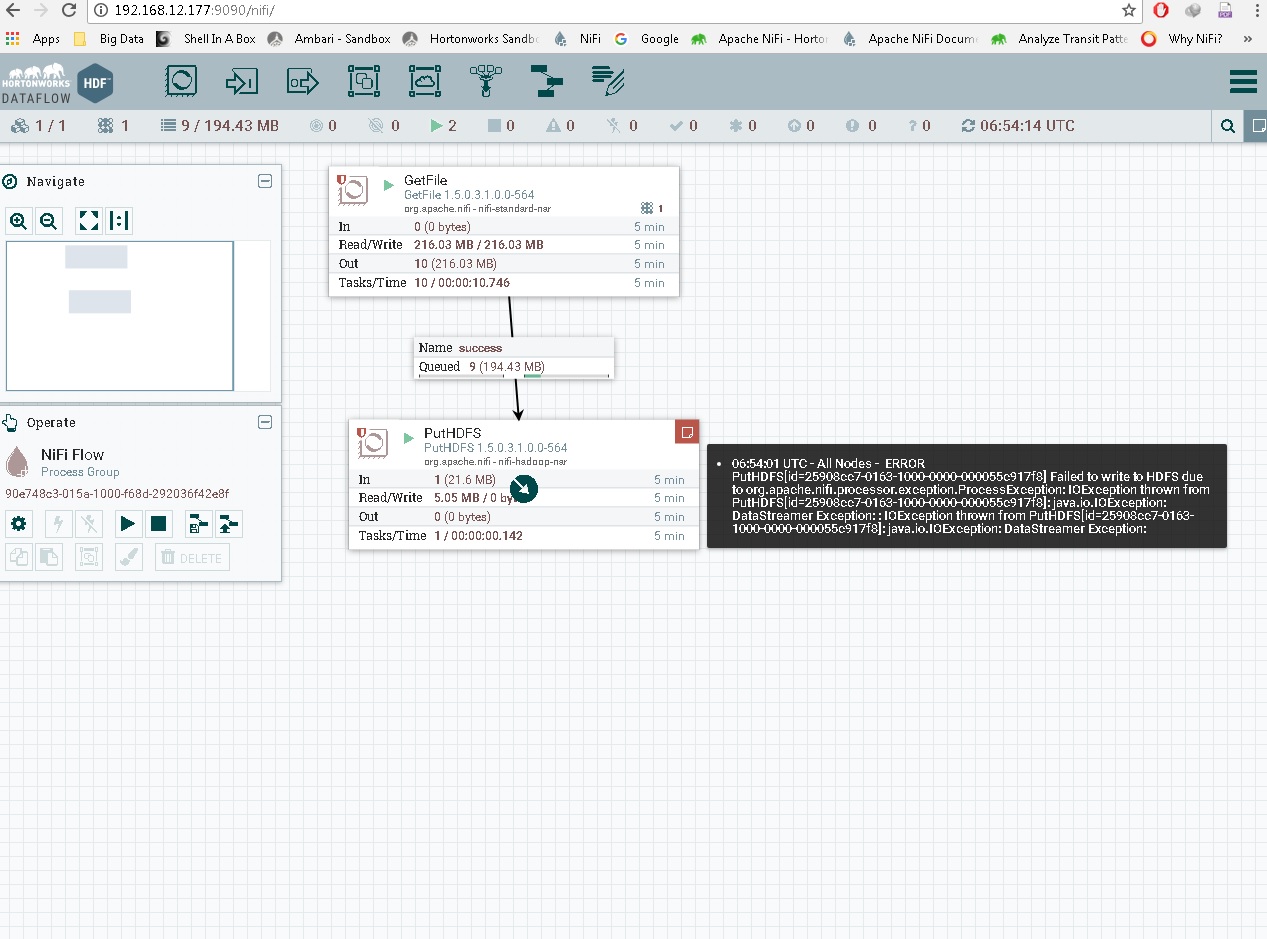
Task: Click the PutHDFS error bulletin indicator
Action: tap(686, 431)
